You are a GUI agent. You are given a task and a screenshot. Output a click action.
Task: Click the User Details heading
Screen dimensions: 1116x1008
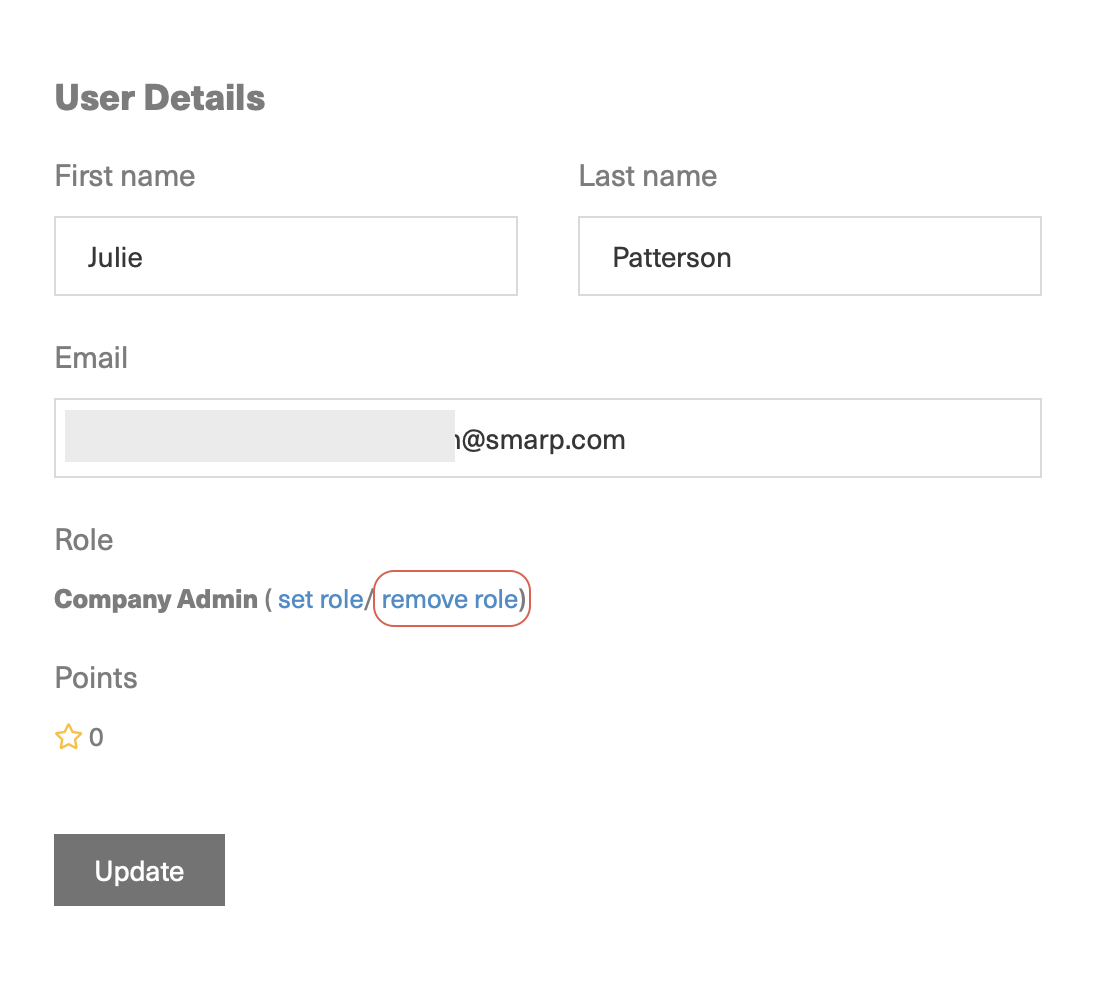coord(160,98)
